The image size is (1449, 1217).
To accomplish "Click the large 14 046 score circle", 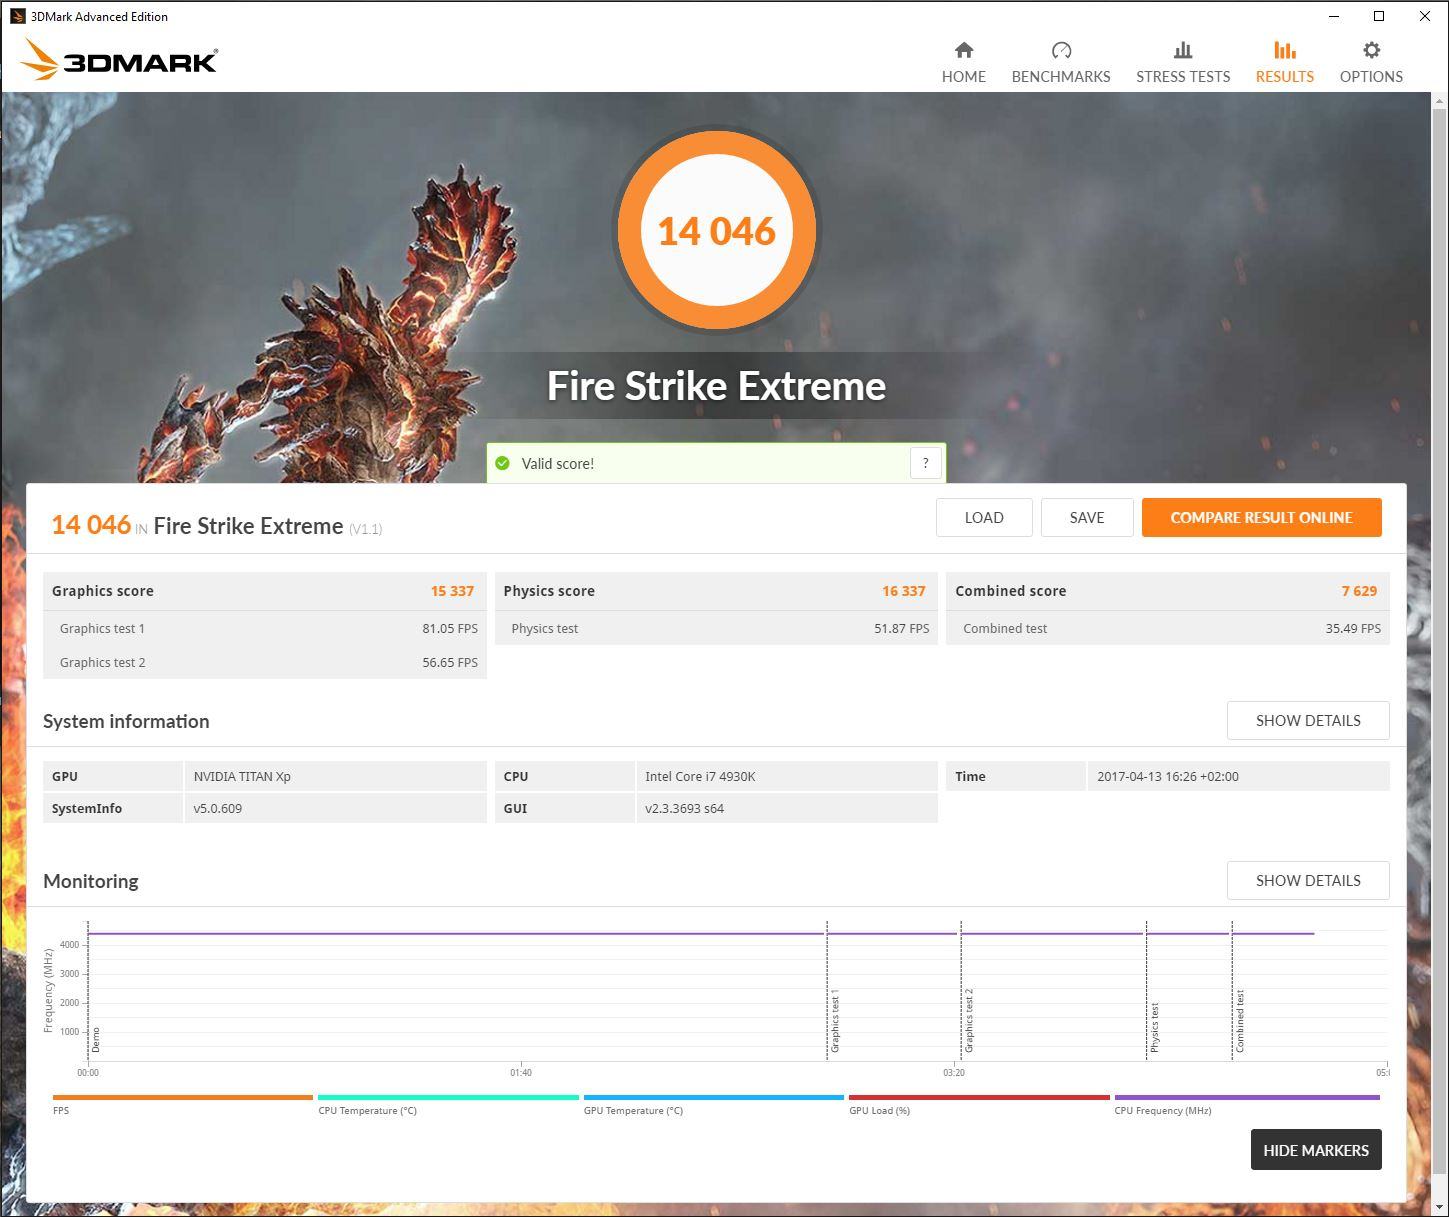I will coord(716,230).
